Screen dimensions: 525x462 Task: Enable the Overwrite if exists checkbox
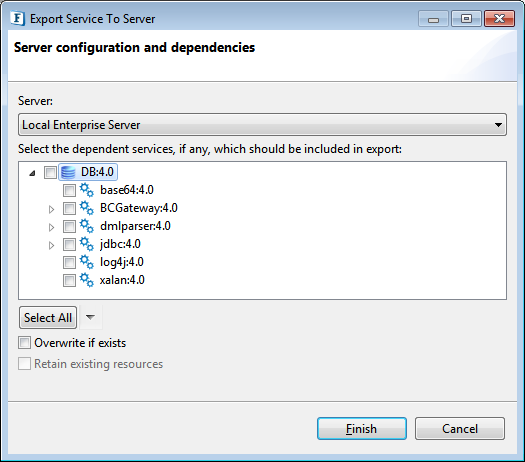click(24, 343)
